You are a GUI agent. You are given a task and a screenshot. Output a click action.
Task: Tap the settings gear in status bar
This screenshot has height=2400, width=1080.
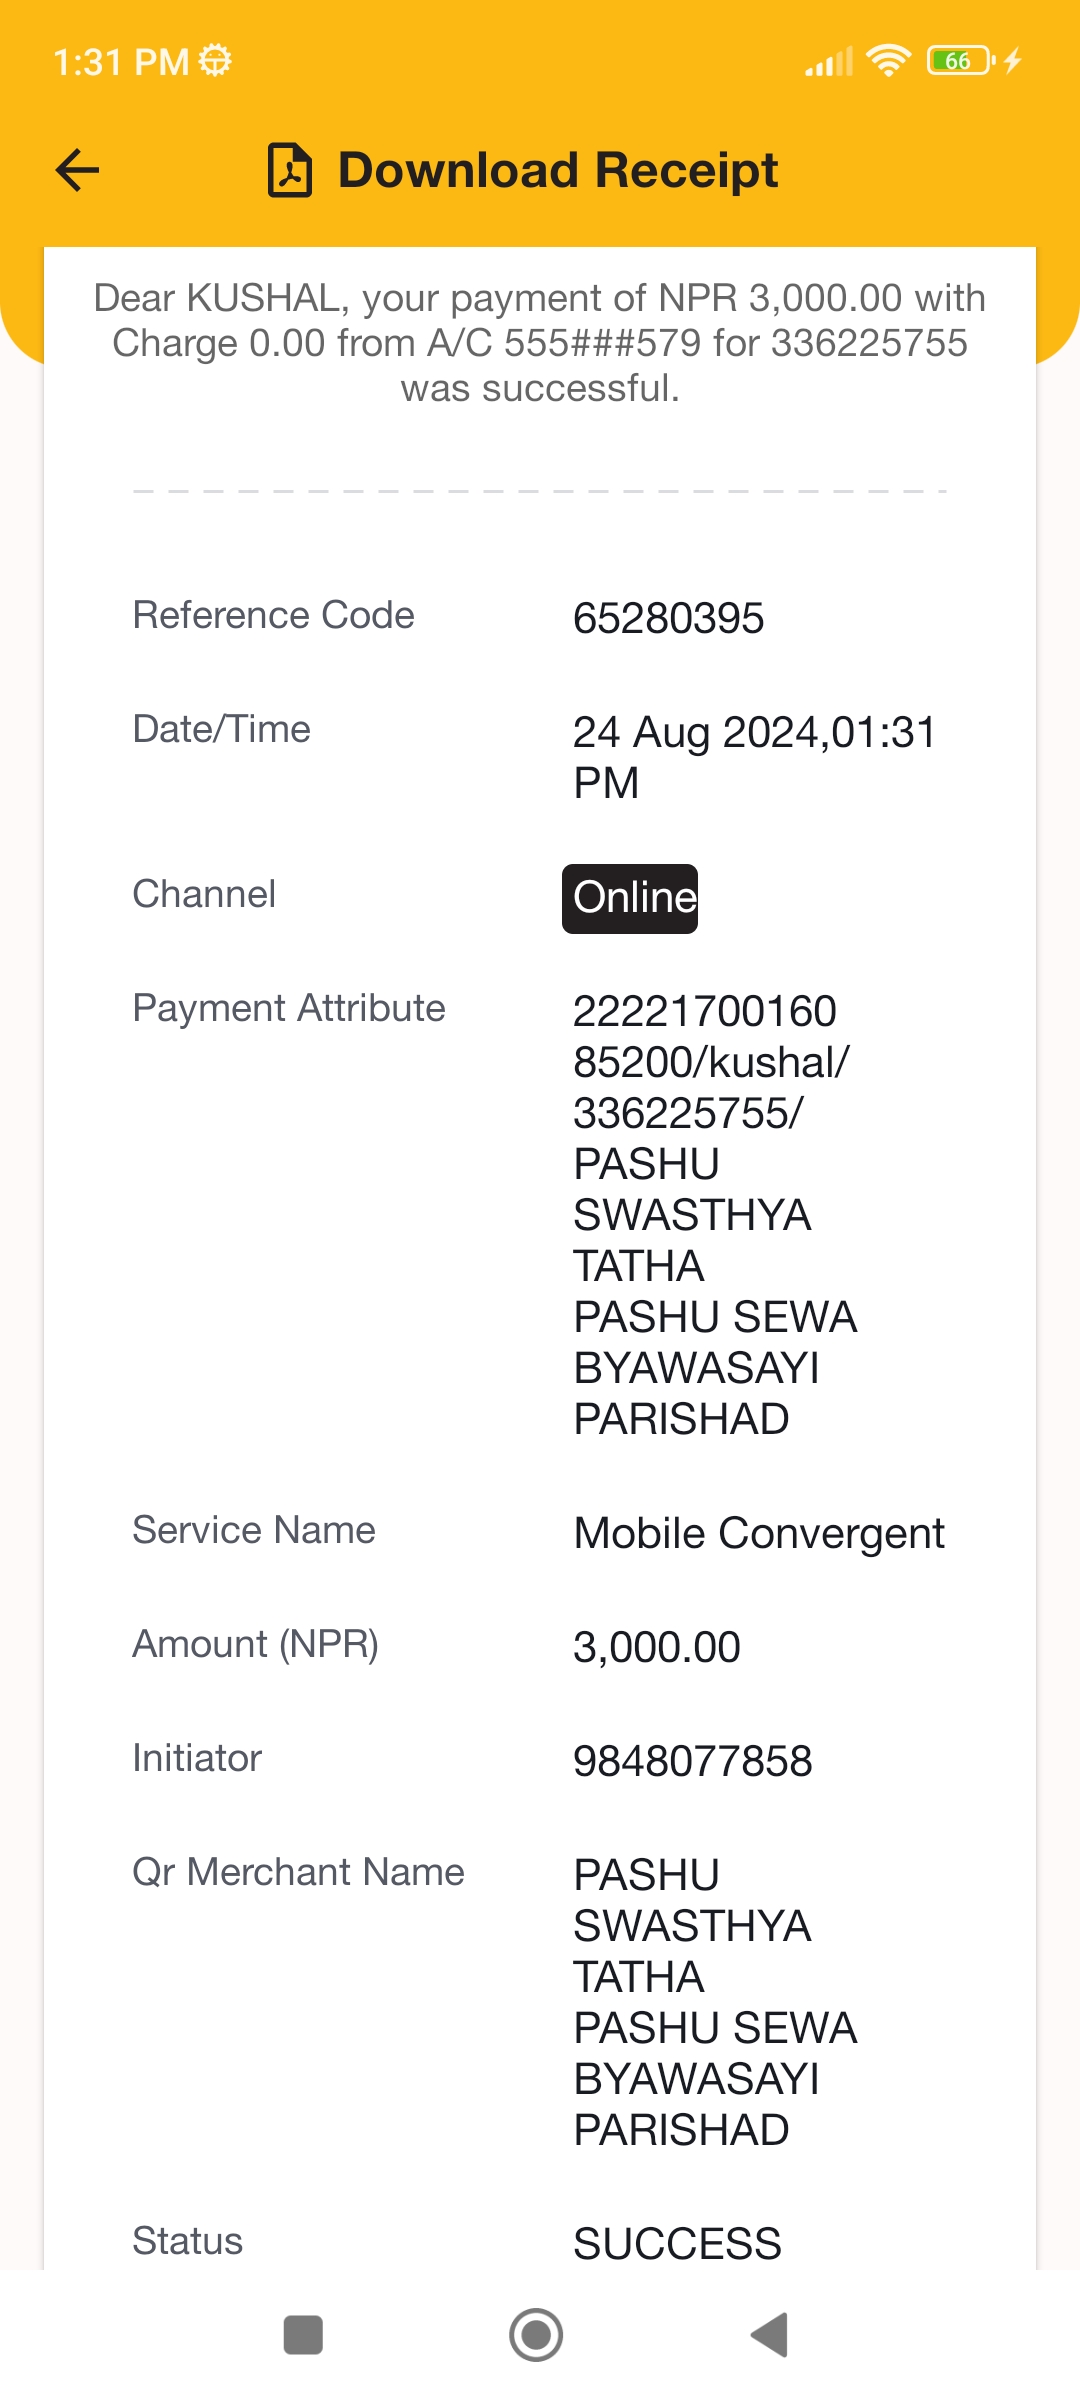click(x=215, y=61)
